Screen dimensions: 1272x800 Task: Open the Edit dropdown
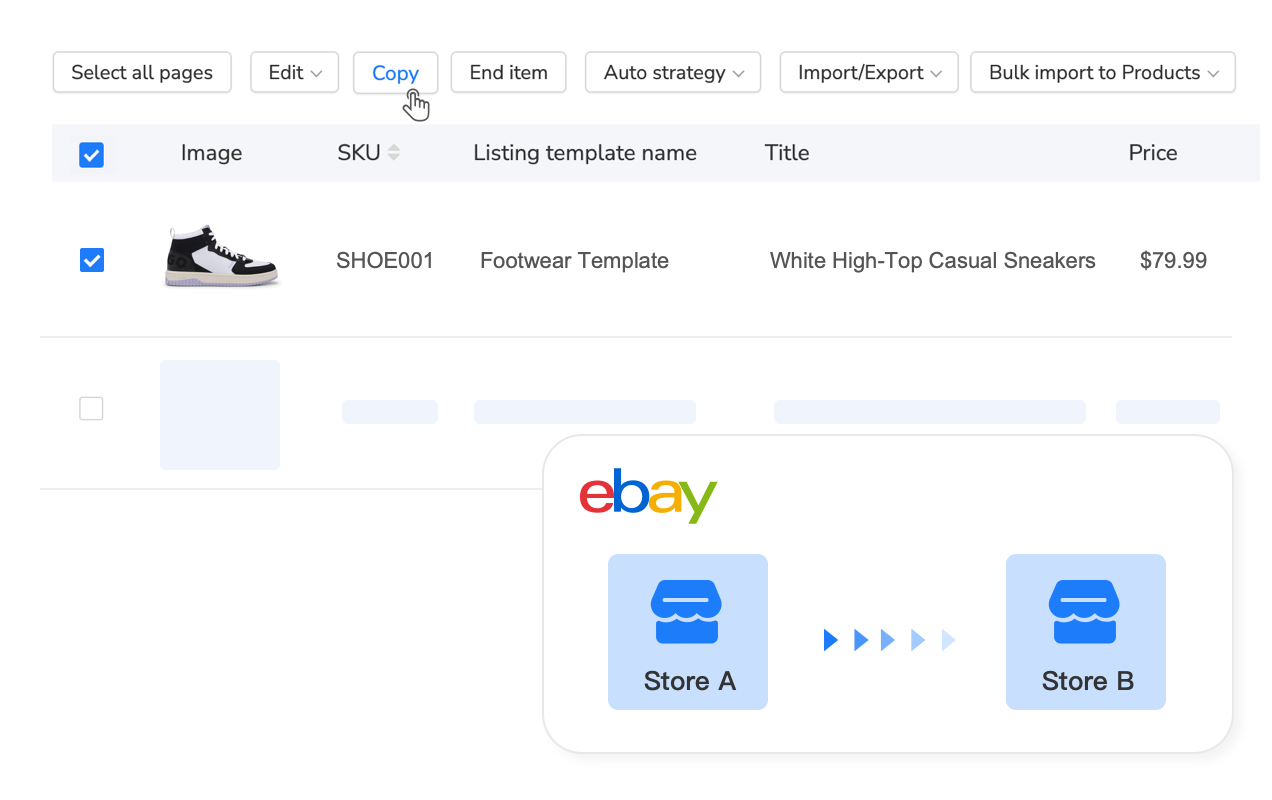pos(294,72)
